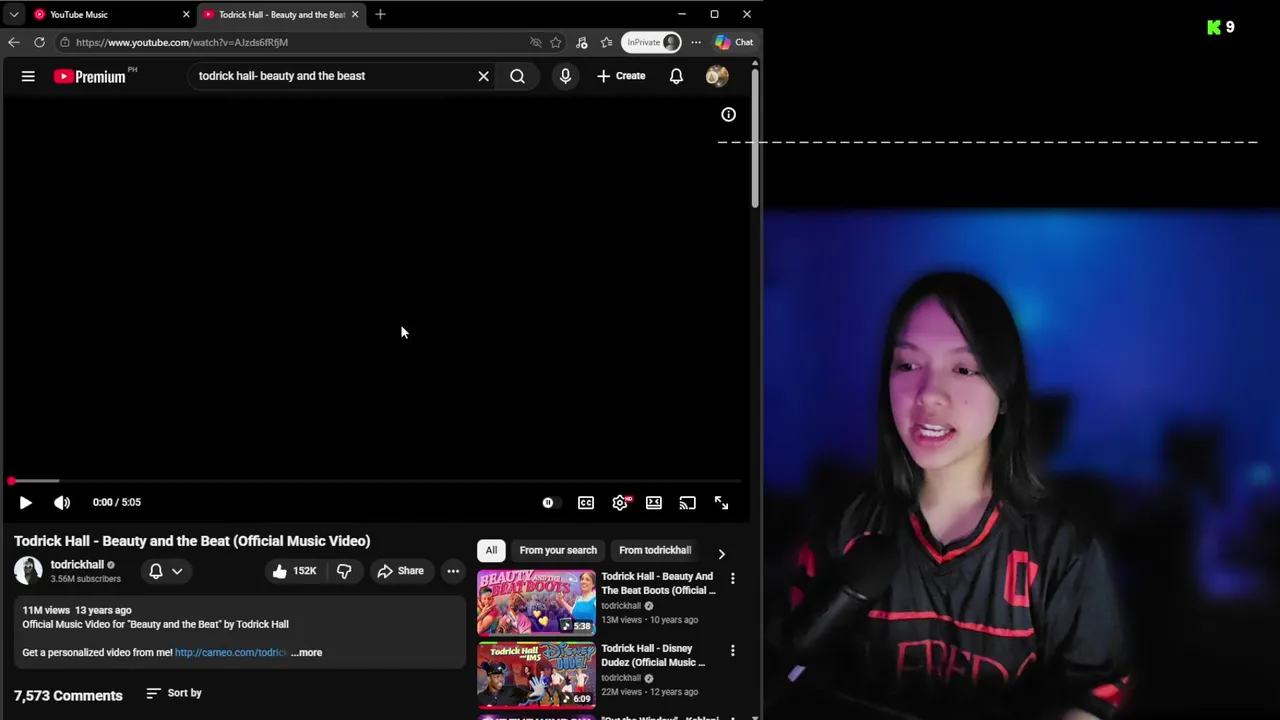View site information lock icon
This screenshot has height=720, width=1280.
[64, 42]
